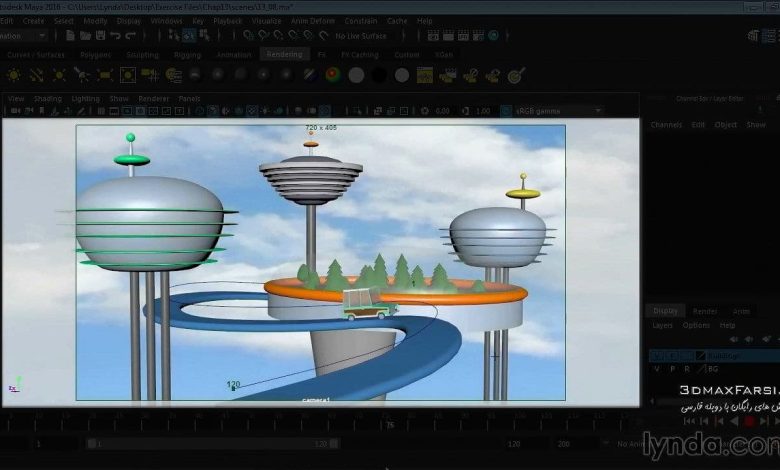
Task: Start IPR render from status line
Action: tap(463, 35)
